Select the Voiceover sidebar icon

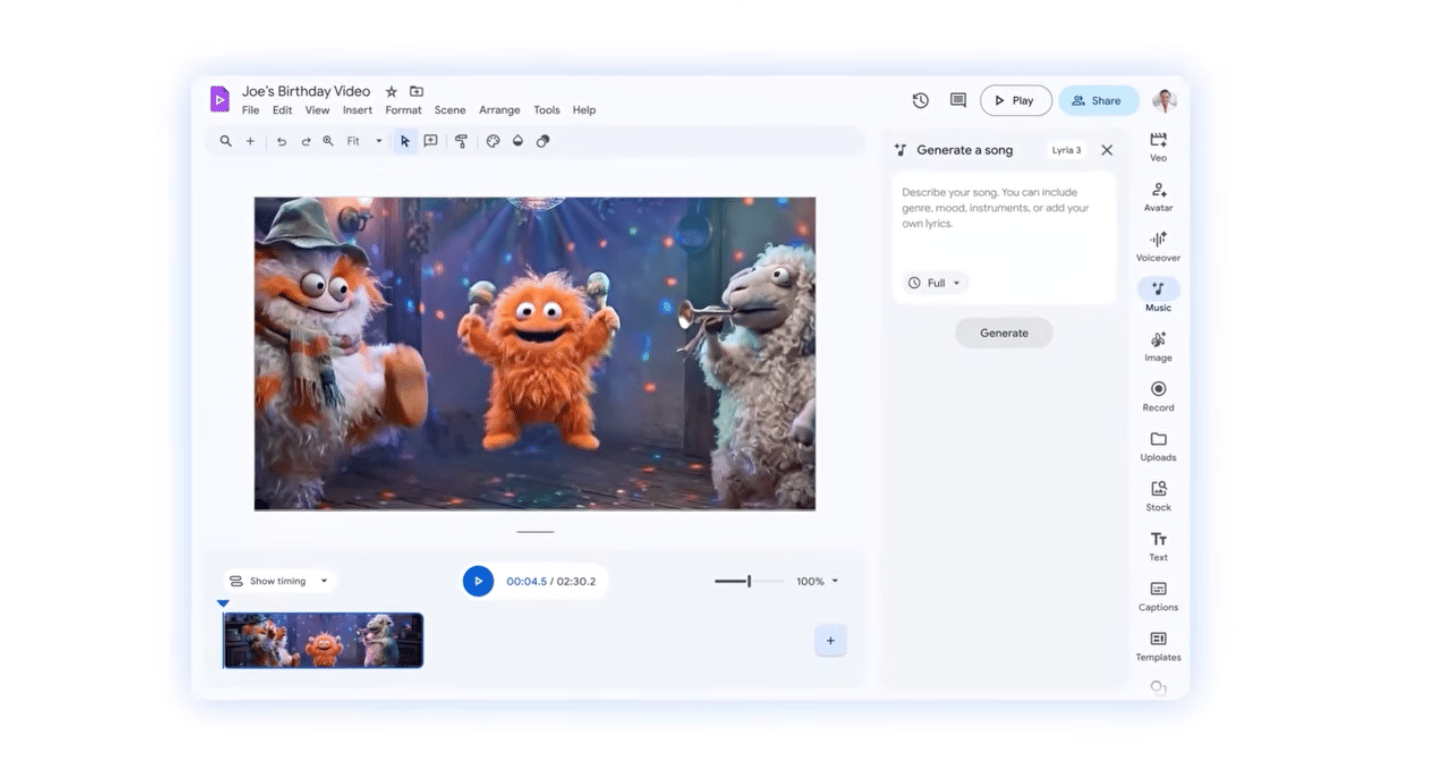pyautogui.click(x=1158, y=246)
